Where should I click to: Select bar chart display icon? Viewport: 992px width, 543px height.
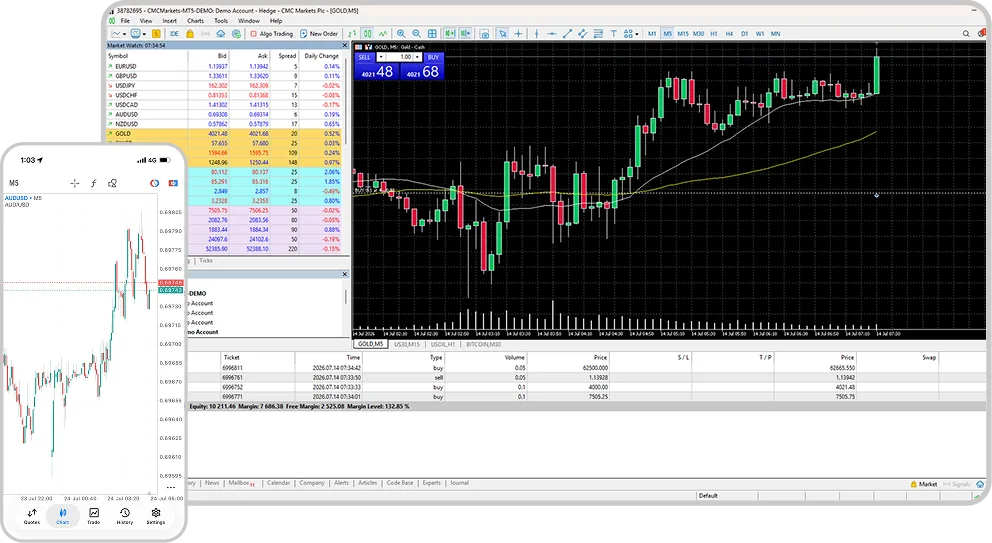(352, 34)
